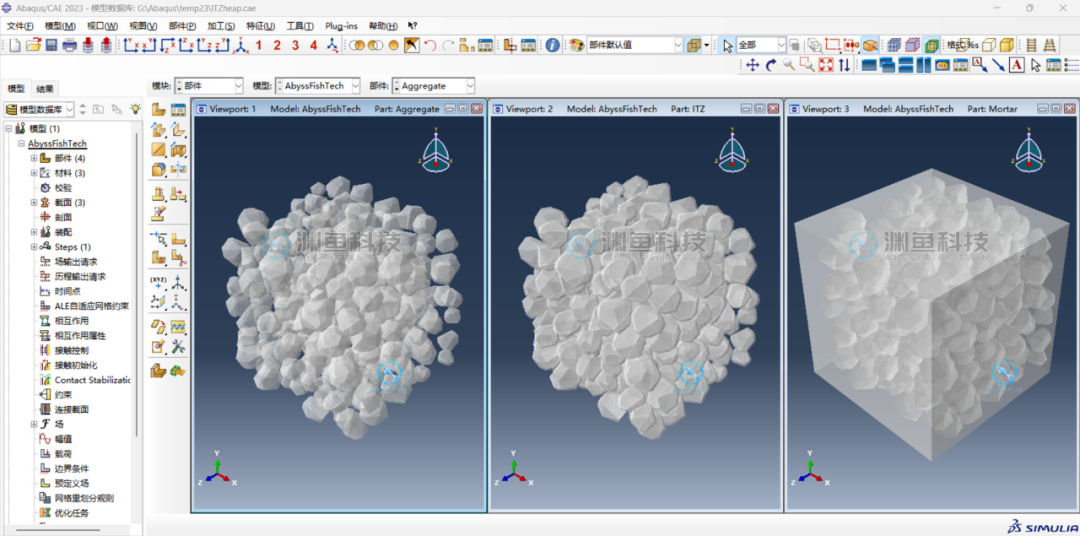Select the Partition Face tool

(178, 238)
